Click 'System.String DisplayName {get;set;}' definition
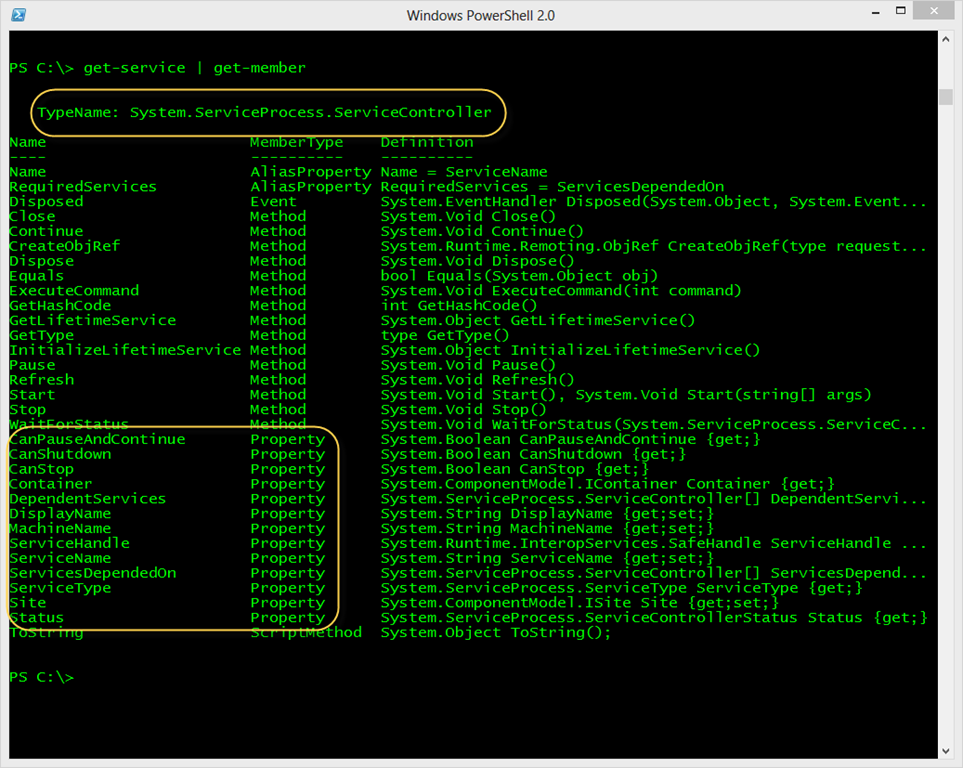The image size is (963, 768). click(547, 514)
